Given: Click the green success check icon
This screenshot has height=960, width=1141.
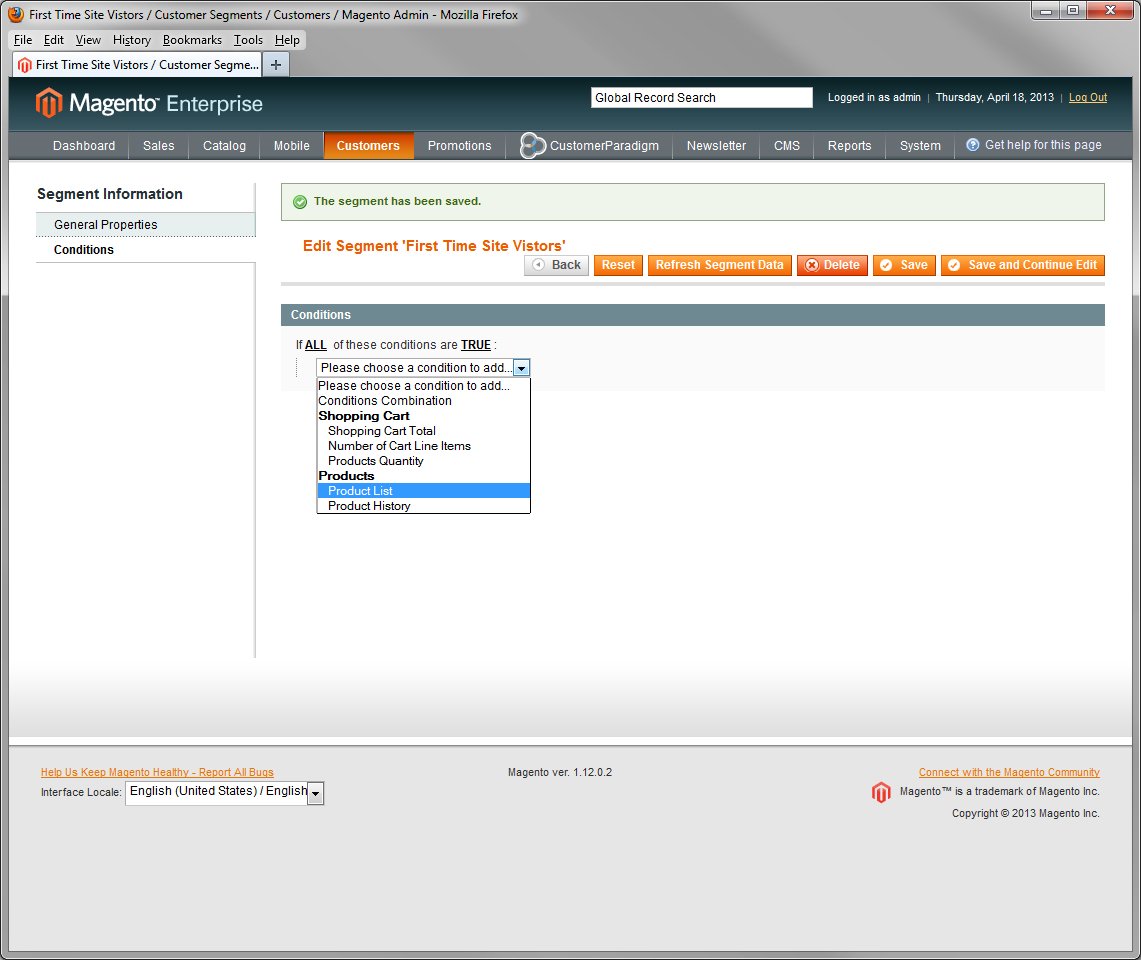Looking at the screenshot, I should (300, 202).
